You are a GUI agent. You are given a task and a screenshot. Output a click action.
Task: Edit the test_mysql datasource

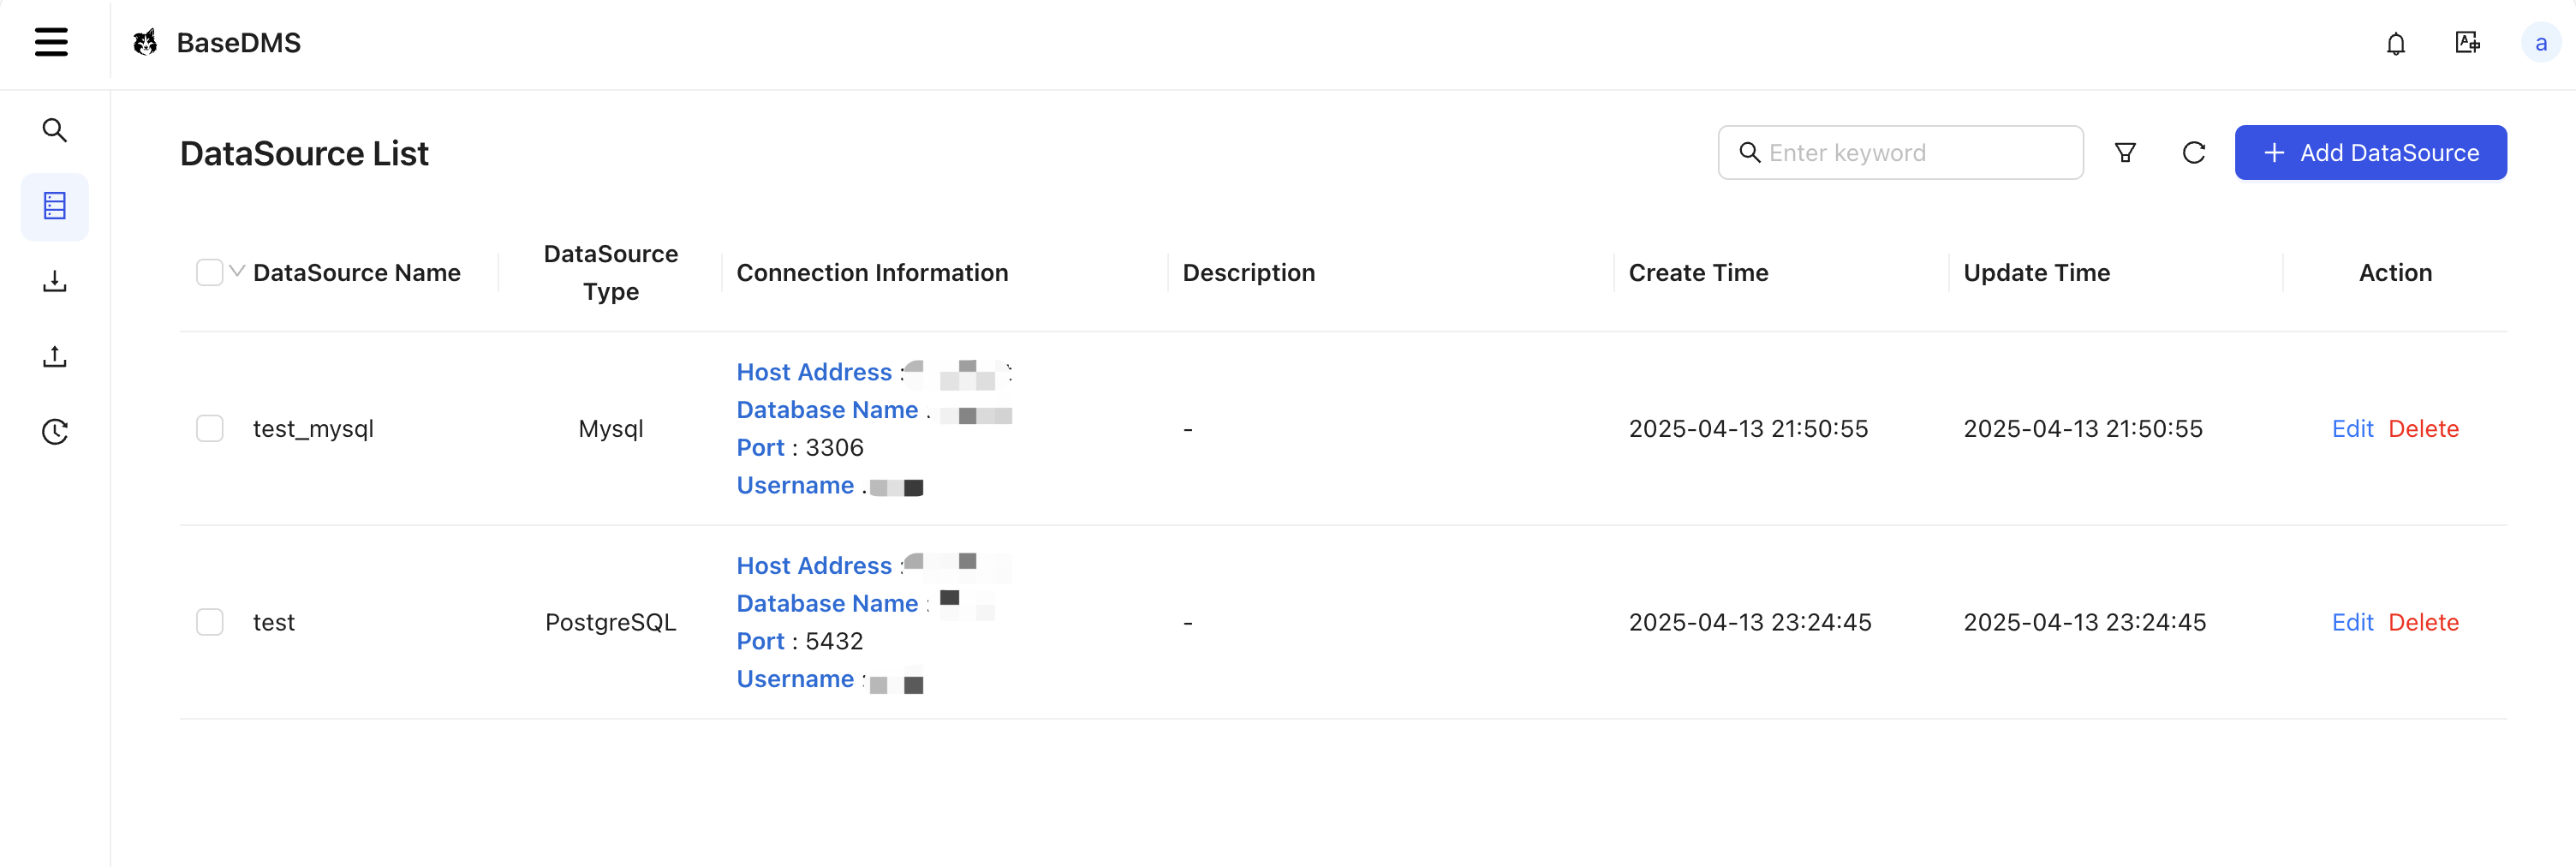[x=2352, y=429]
